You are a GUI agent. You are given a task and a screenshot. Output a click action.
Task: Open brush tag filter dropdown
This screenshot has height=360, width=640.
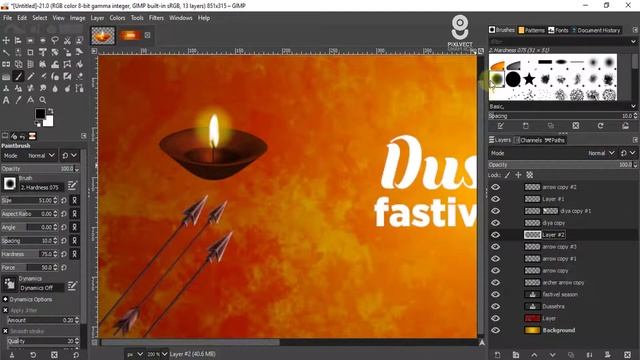633,42
